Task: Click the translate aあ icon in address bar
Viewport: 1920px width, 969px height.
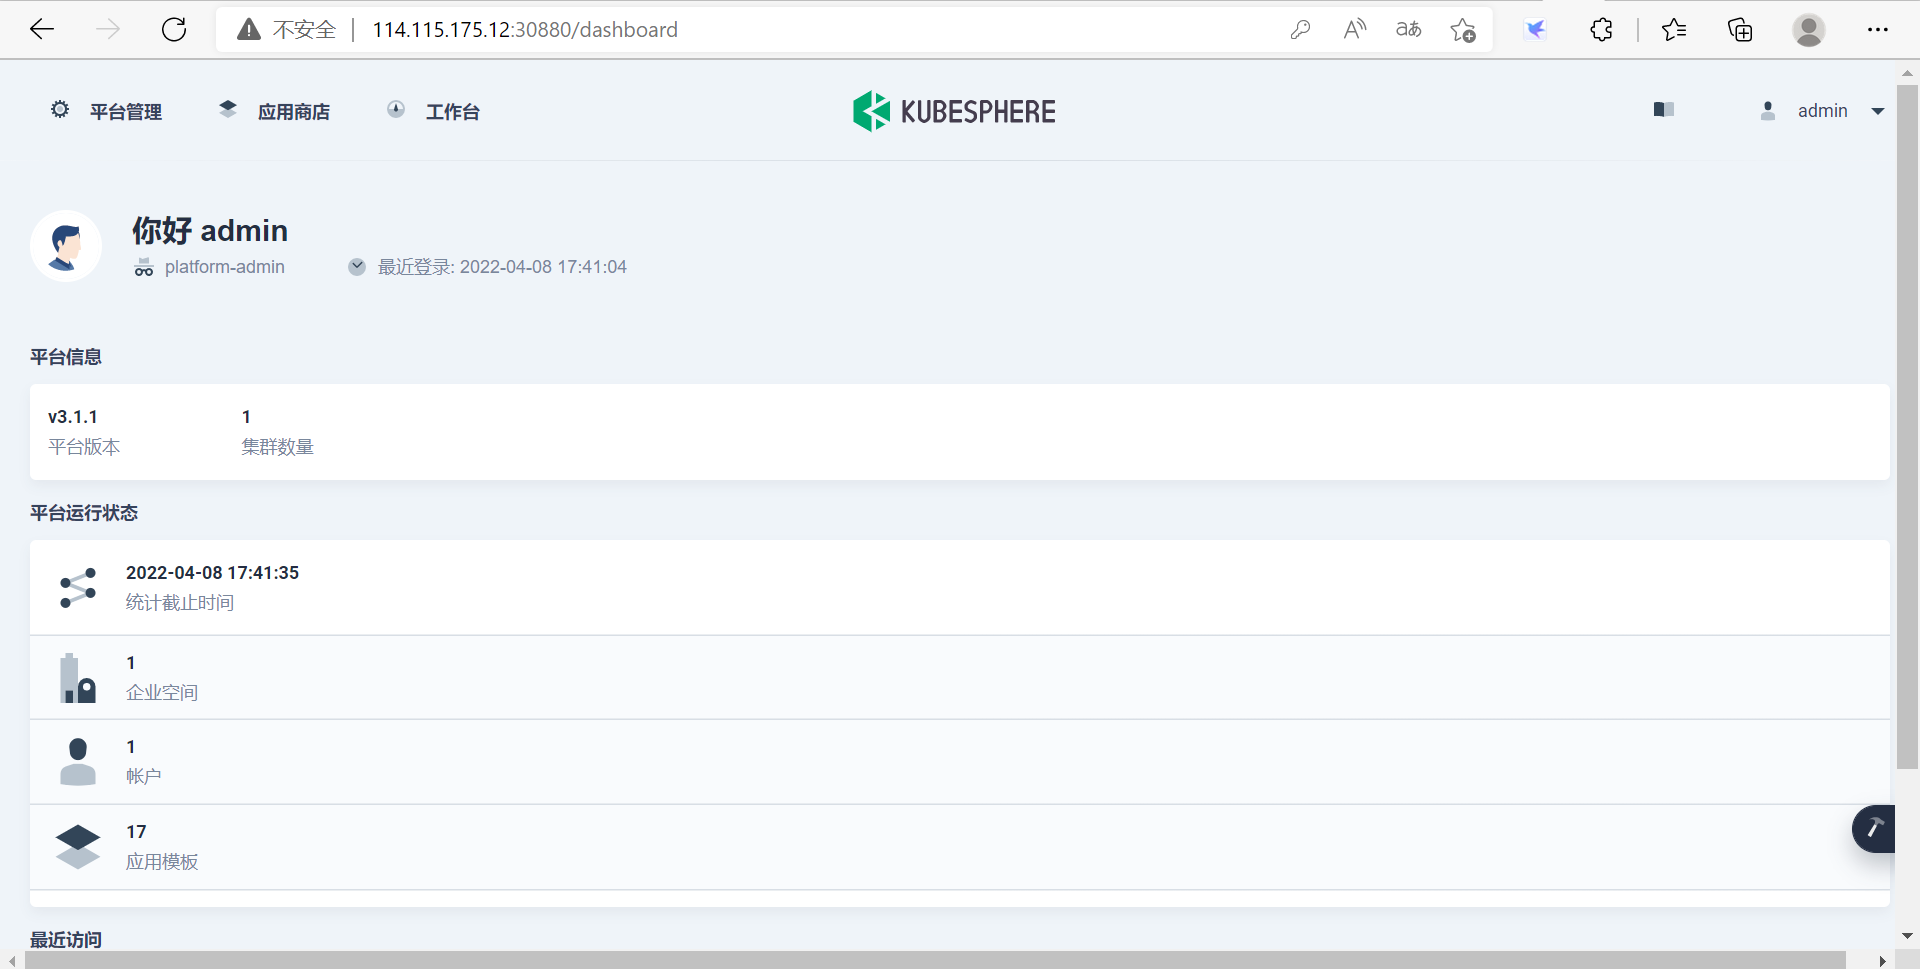Action: [x=1407, y=29]
